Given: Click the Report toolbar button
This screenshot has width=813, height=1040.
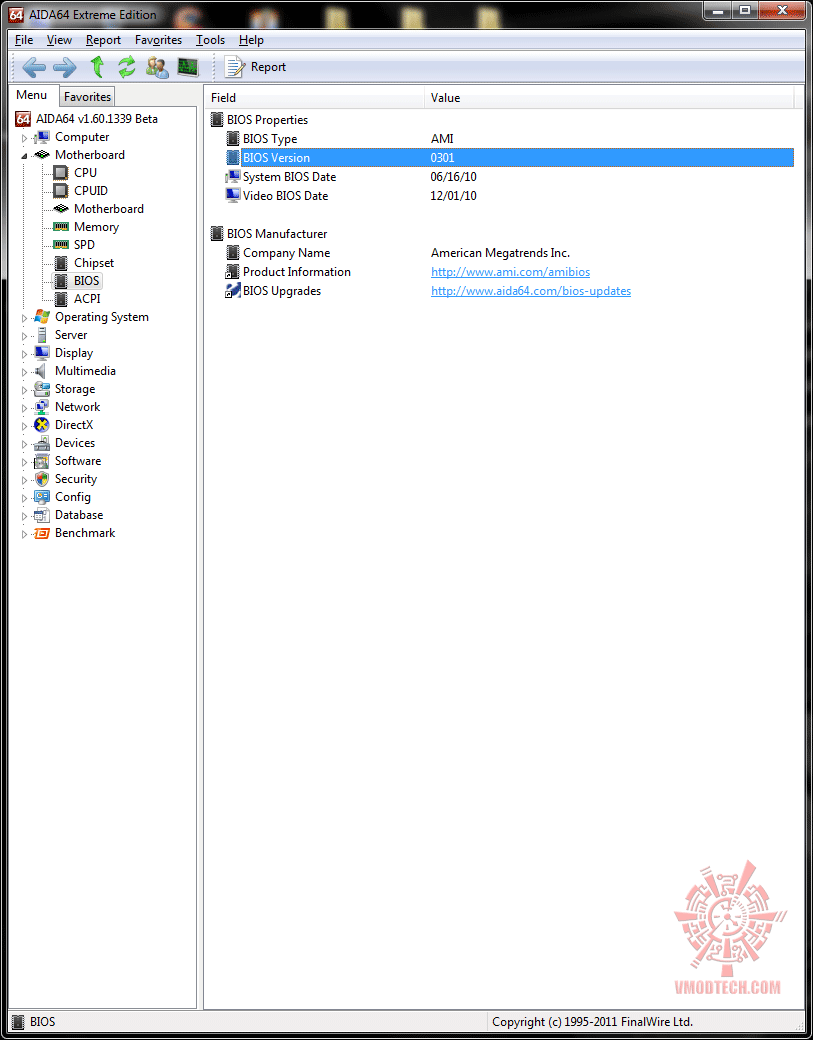Looking at the screenshot, I should coord(255,67).
